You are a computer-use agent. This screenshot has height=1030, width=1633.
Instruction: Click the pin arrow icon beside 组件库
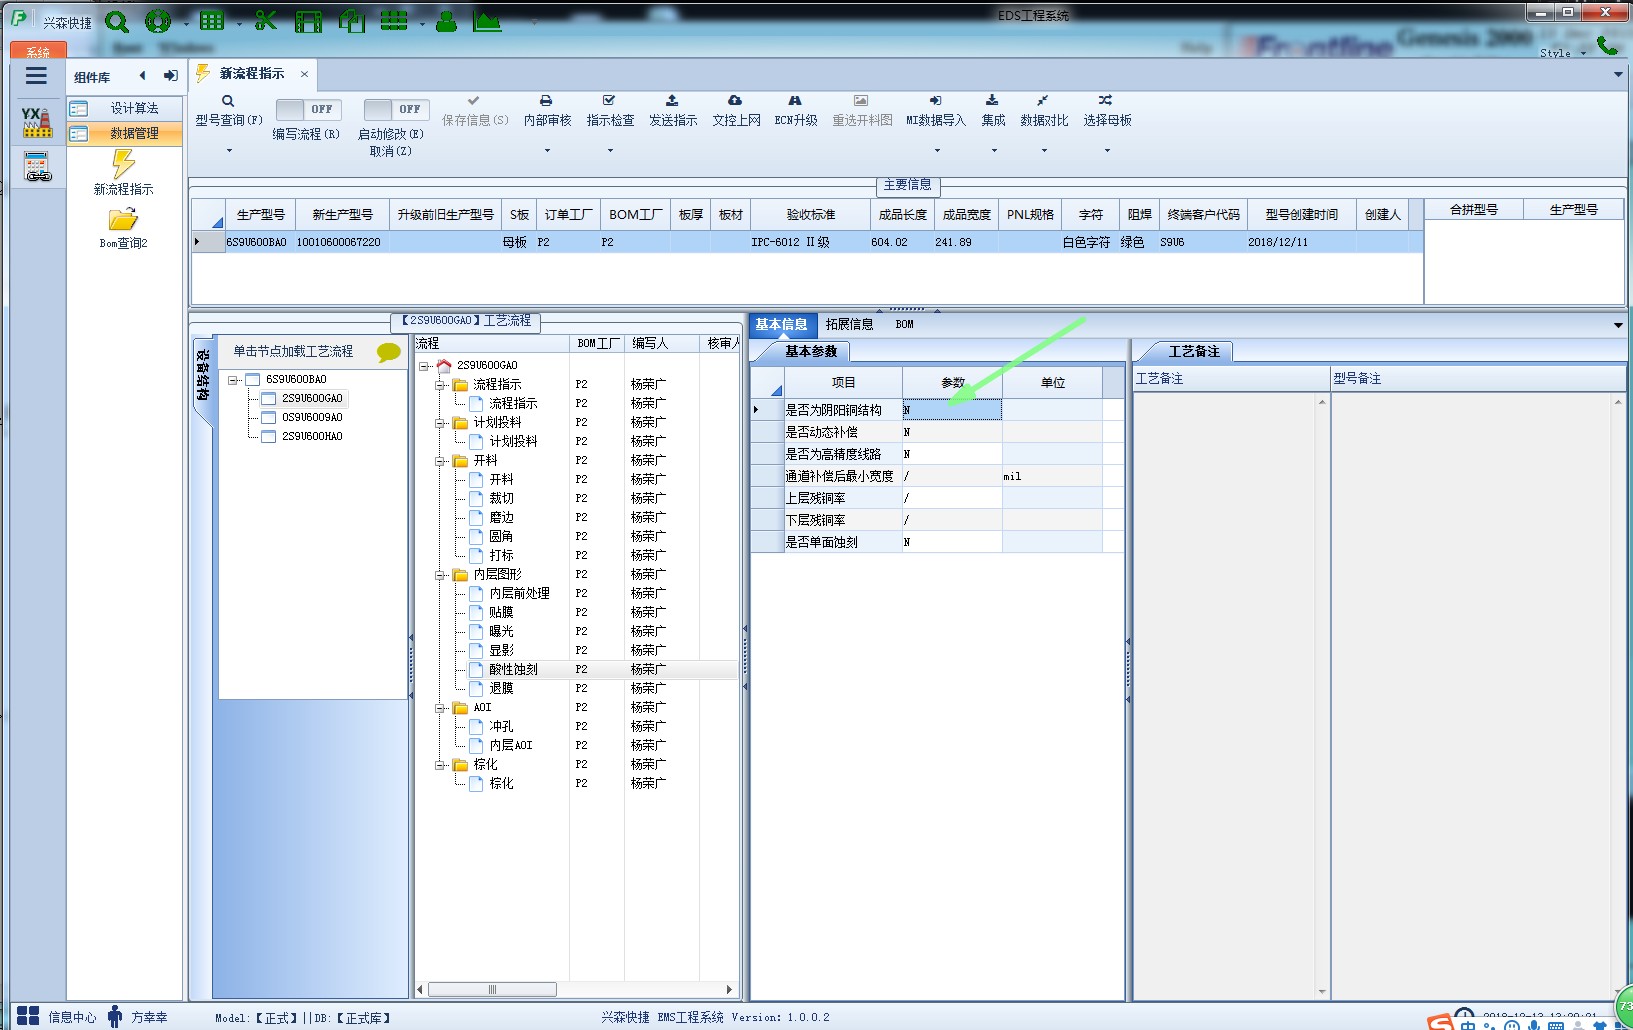click(171, 76)
